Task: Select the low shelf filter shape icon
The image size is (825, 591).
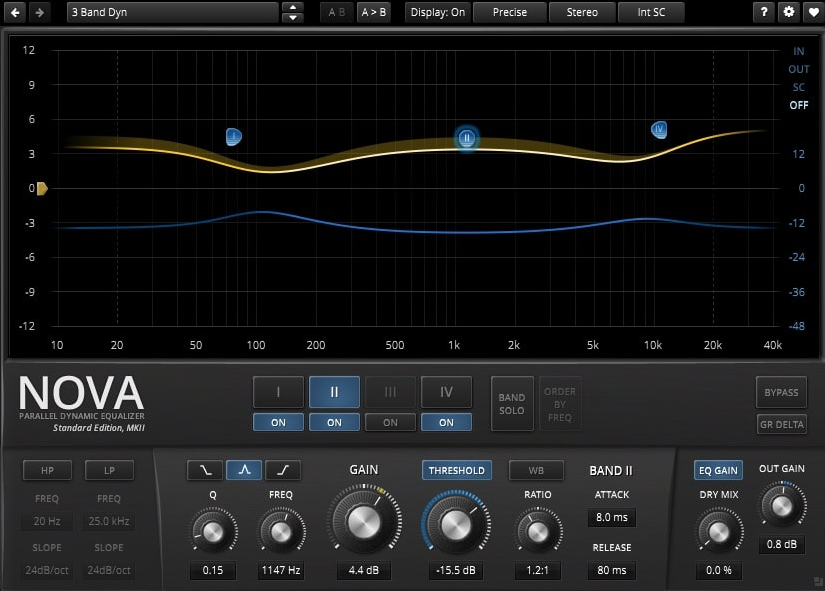Action: tap(205, 470)
